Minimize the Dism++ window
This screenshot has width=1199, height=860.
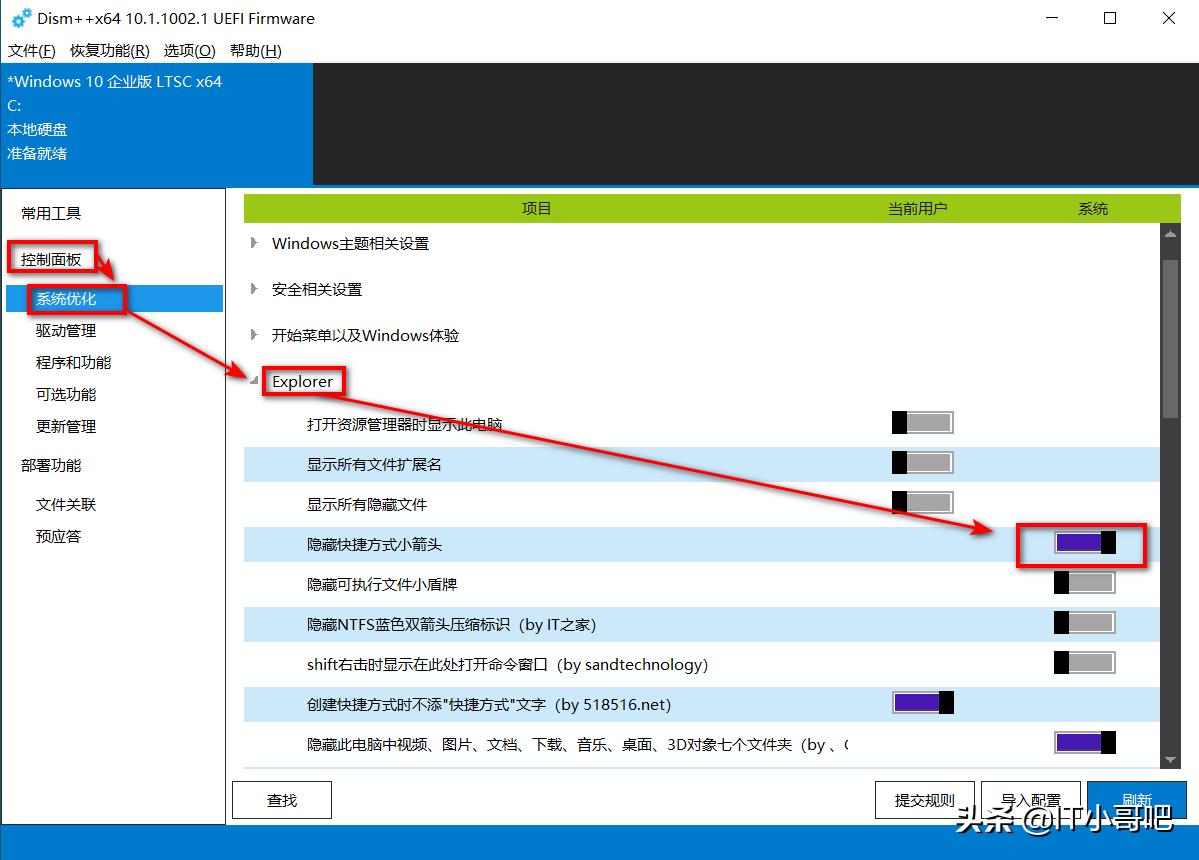1052,18
